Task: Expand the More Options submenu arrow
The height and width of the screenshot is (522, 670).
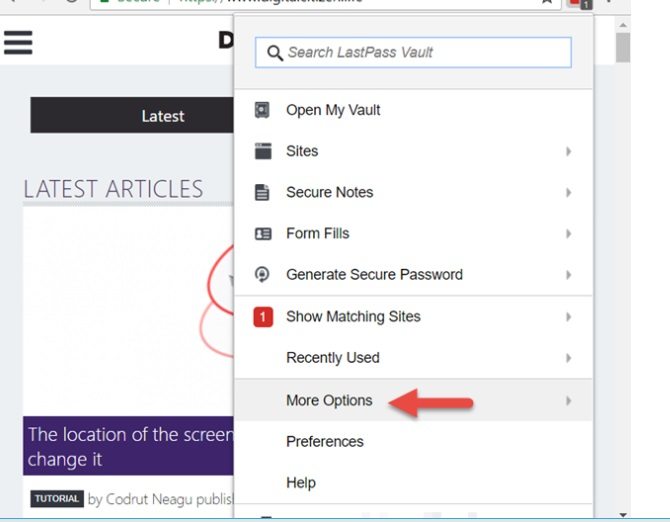Action: 568,400
